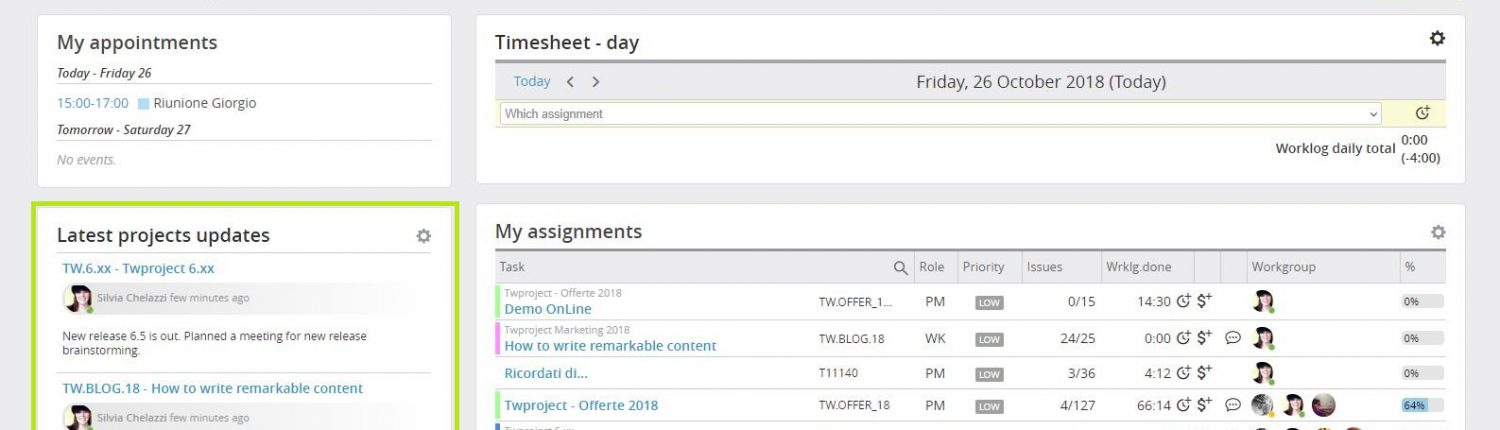Open Demo OnLine task link
The height and width of the screenshot is (430, 1500).
coord(548,309)
